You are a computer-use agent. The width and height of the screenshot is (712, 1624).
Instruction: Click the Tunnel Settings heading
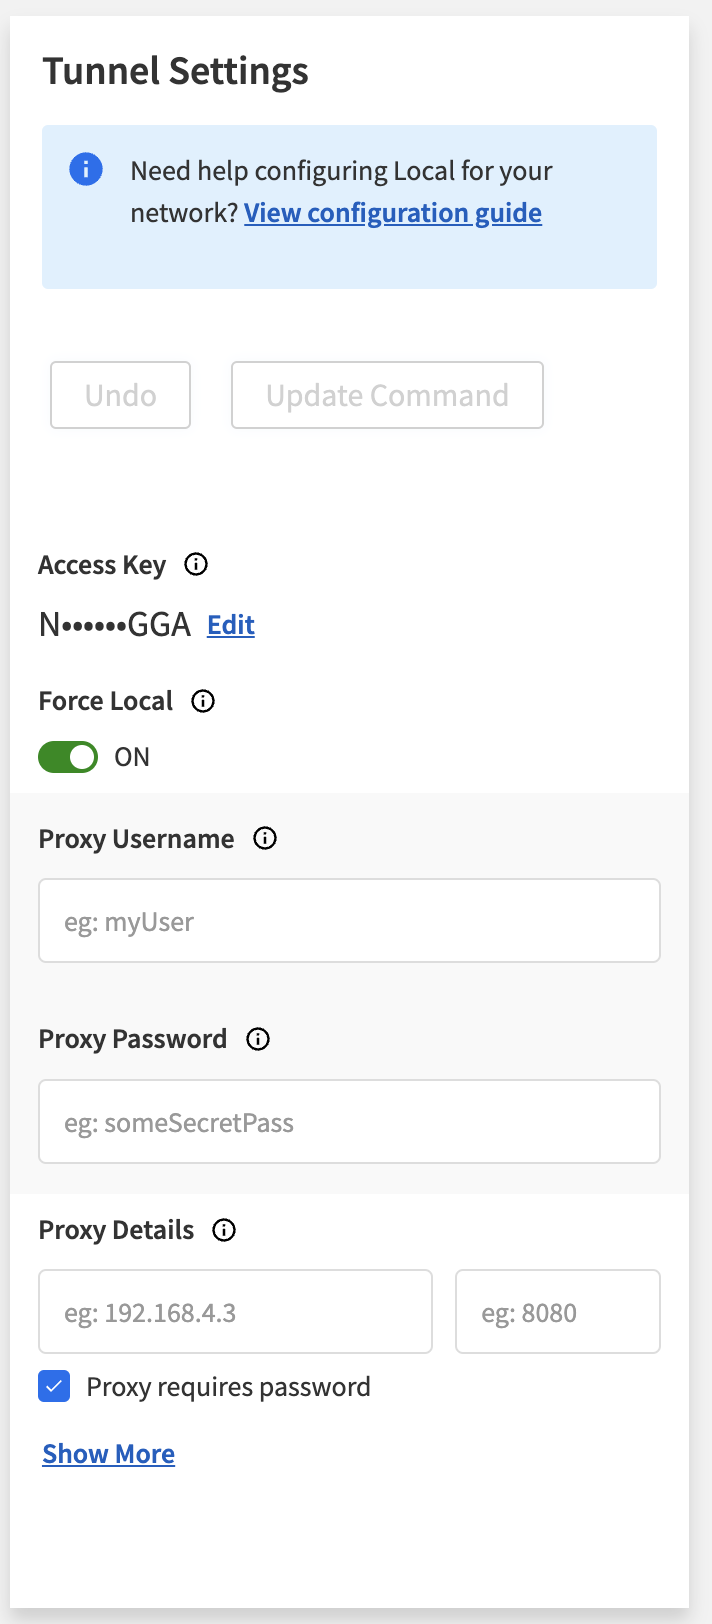coord(174,70)
